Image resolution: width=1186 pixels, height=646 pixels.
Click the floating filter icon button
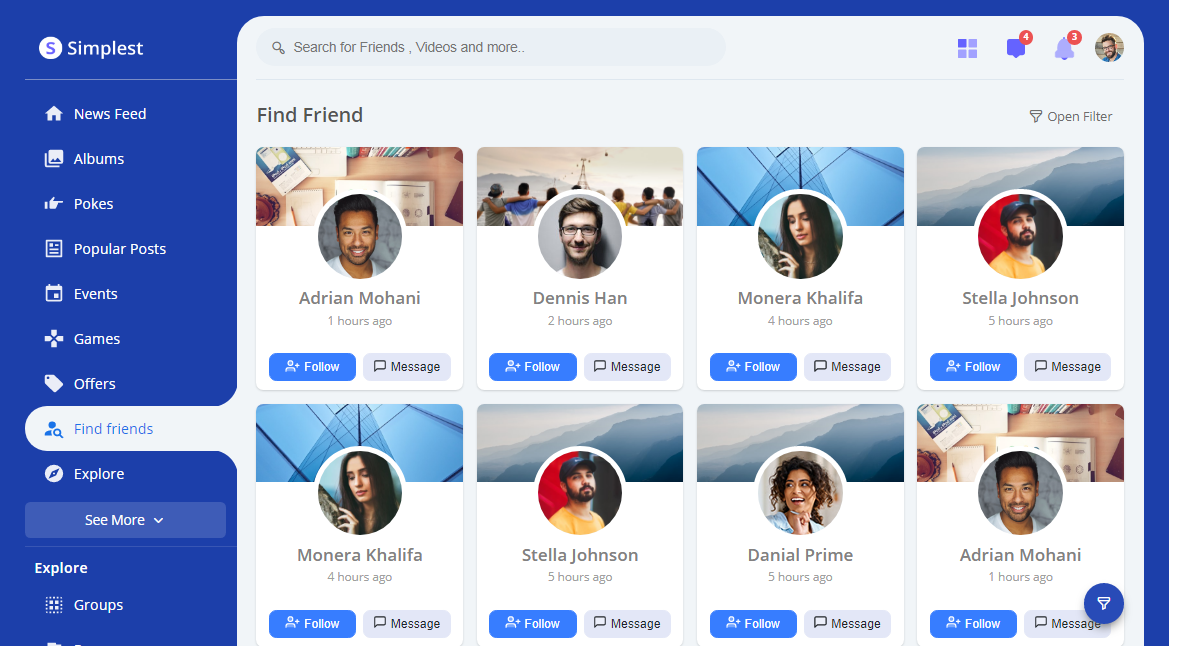(x=1104, y=604)
